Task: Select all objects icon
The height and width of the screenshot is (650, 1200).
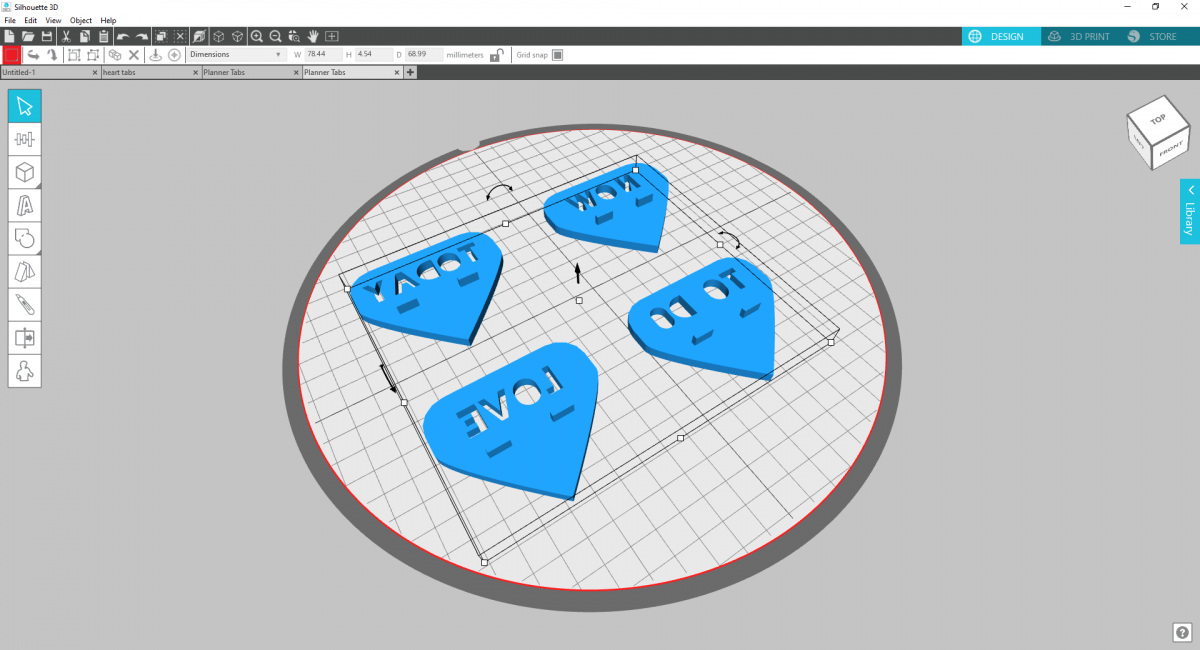Action: point(161,36)
